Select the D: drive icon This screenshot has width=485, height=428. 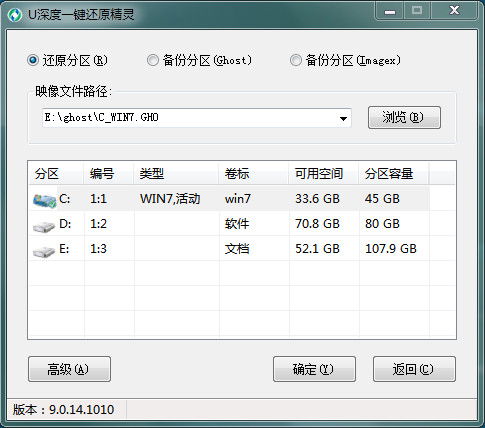44,226
